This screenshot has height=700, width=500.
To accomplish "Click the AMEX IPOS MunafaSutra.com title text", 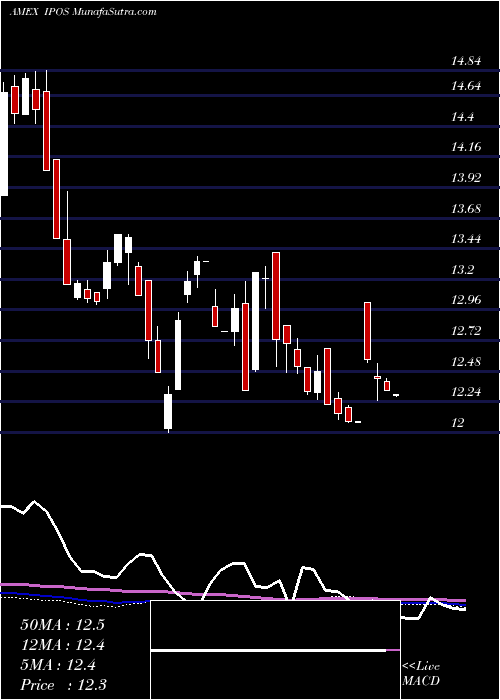I will [x=83, y=12].
